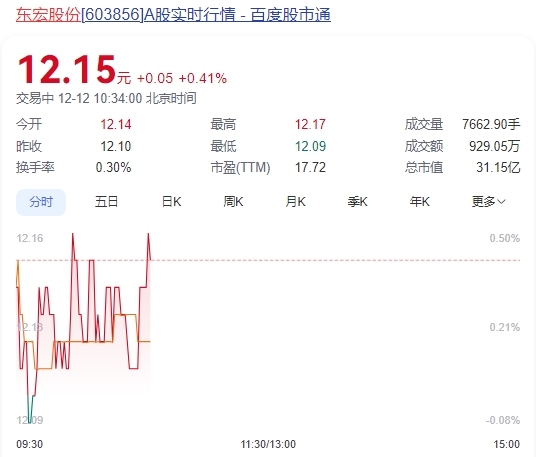Click the 15:00 time axis label
The image size is (536, 457).
pos(507,444)
